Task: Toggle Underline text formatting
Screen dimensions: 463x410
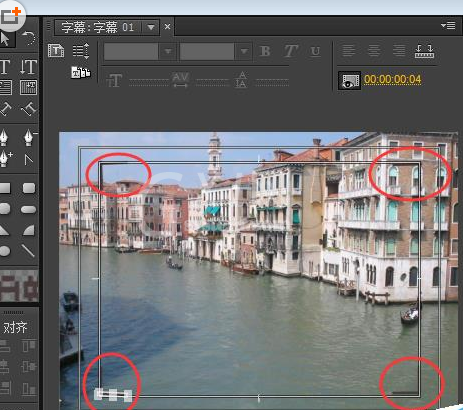Action: pos(315,51)
